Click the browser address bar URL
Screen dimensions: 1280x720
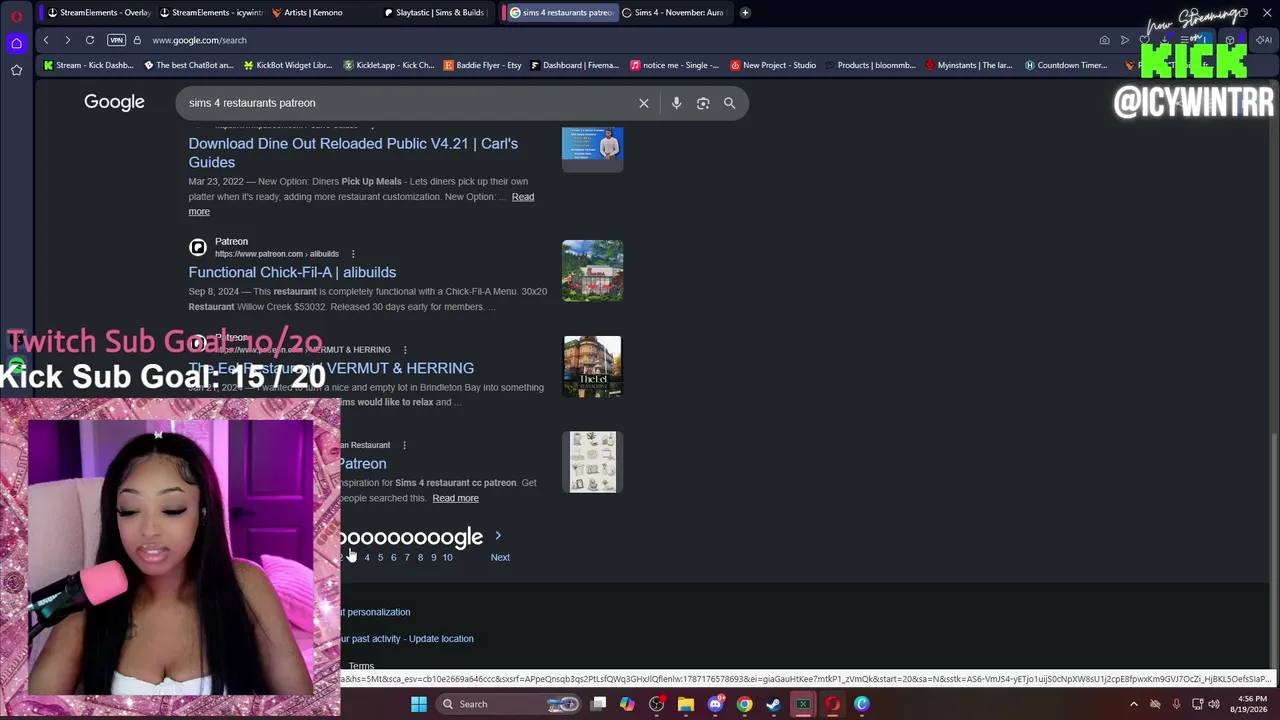coord(199,40)
